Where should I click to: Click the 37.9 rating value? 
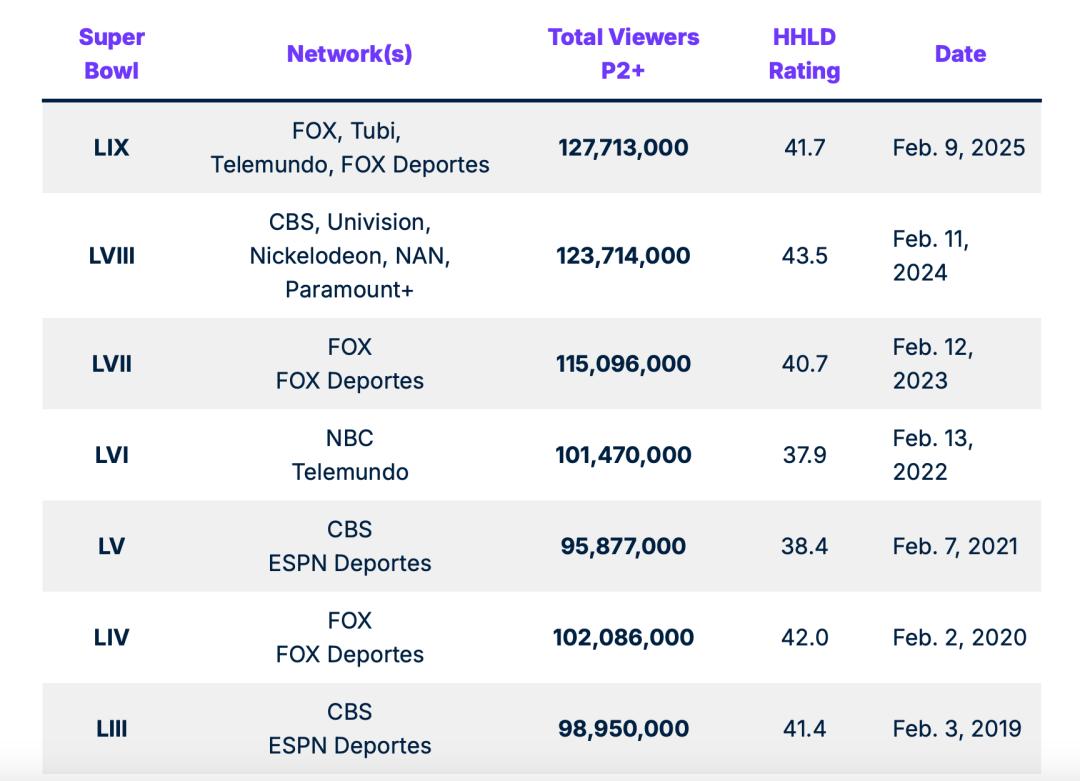tap(804, 455)
